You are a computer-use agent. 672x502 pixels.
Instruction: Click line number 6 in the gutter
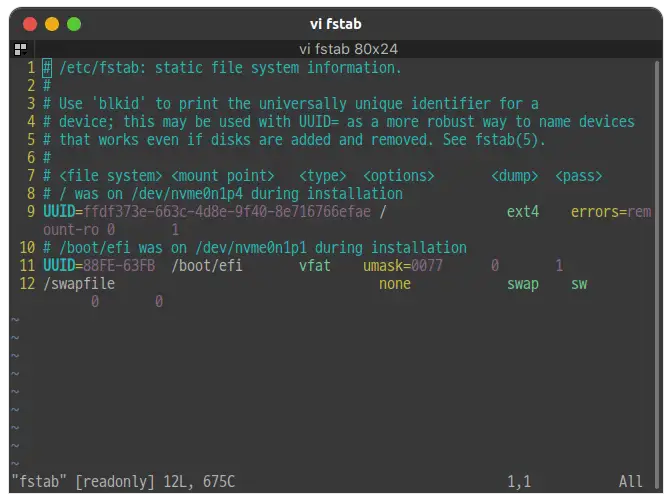[31, 158]
